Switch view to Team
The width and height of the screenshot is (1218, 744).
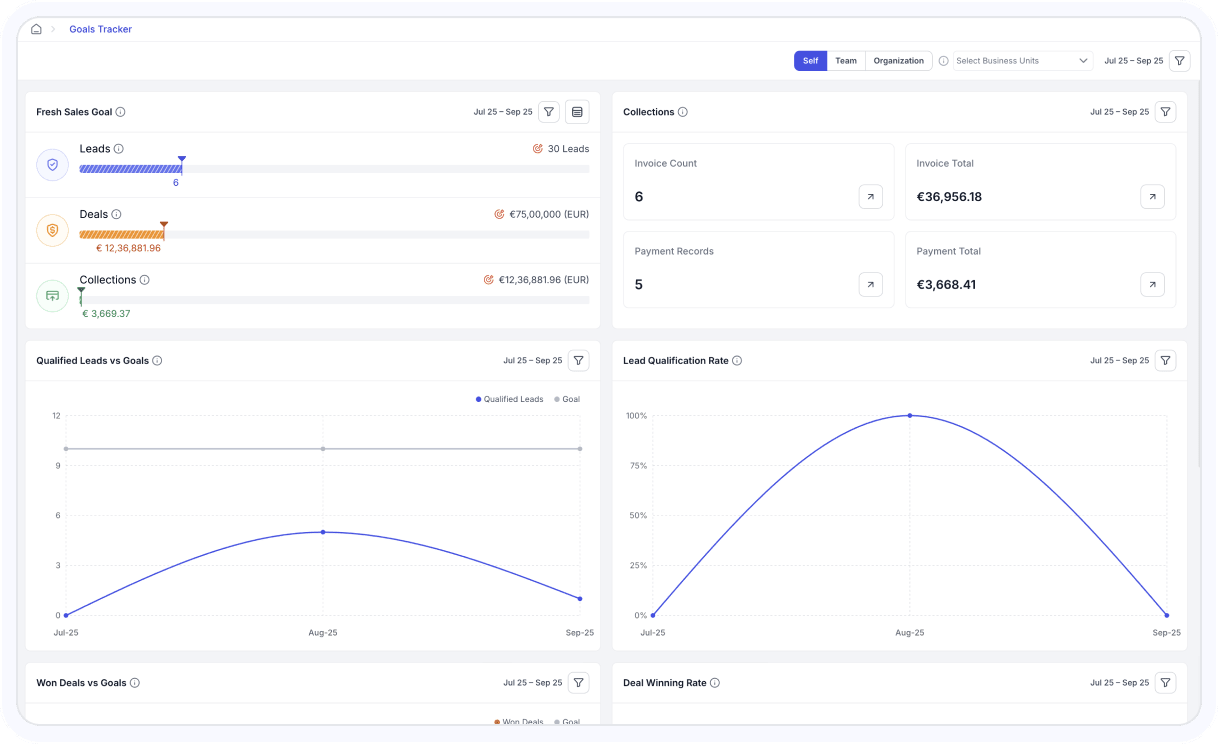click(846, 61)
